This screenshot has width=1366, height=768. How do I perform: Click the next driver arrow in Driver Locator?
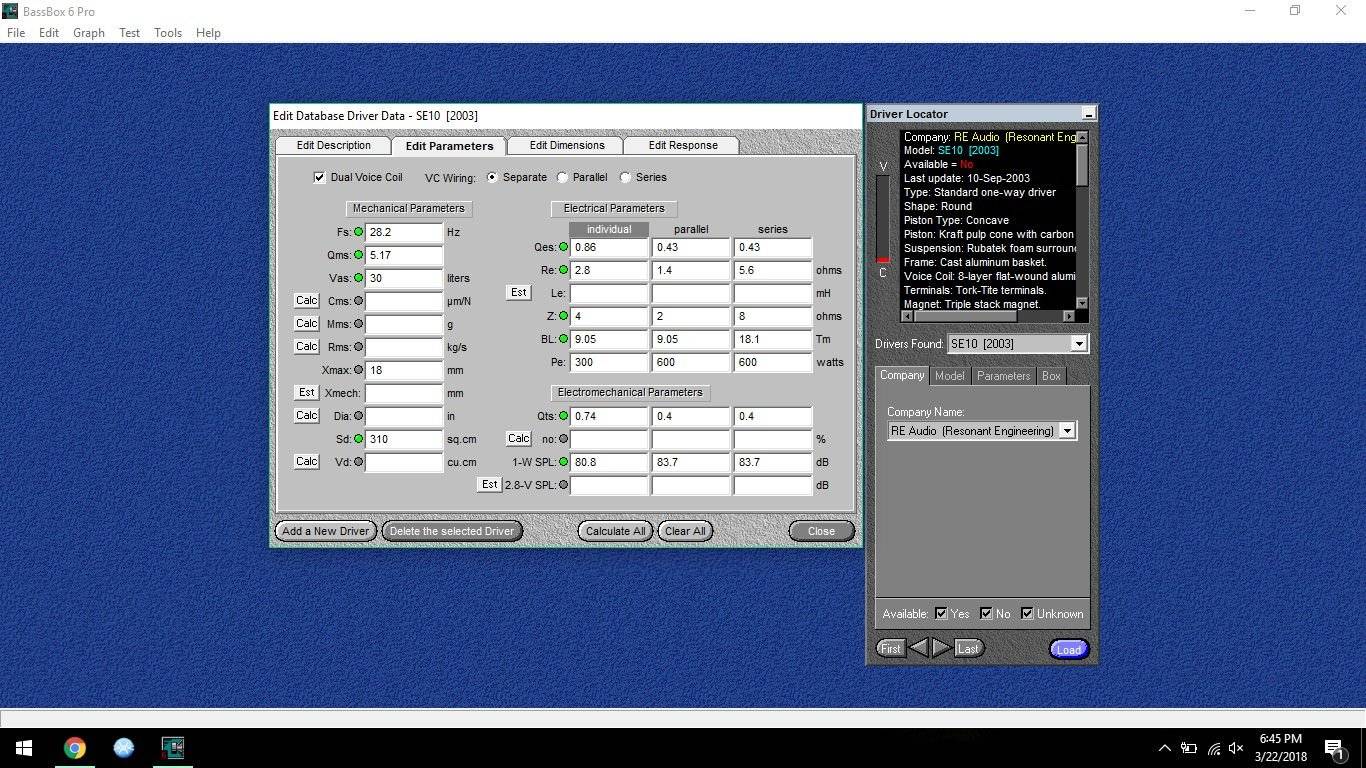point(941,648)
